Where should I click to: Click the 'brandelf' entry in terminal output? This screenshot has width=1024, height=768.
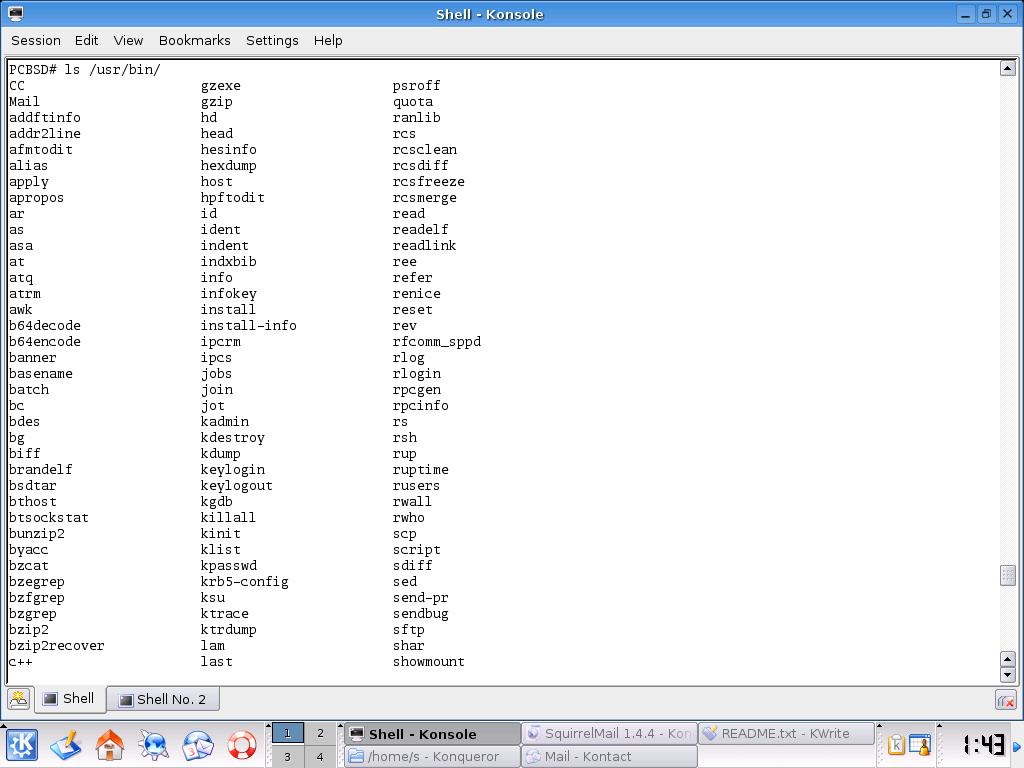[40, 470]
